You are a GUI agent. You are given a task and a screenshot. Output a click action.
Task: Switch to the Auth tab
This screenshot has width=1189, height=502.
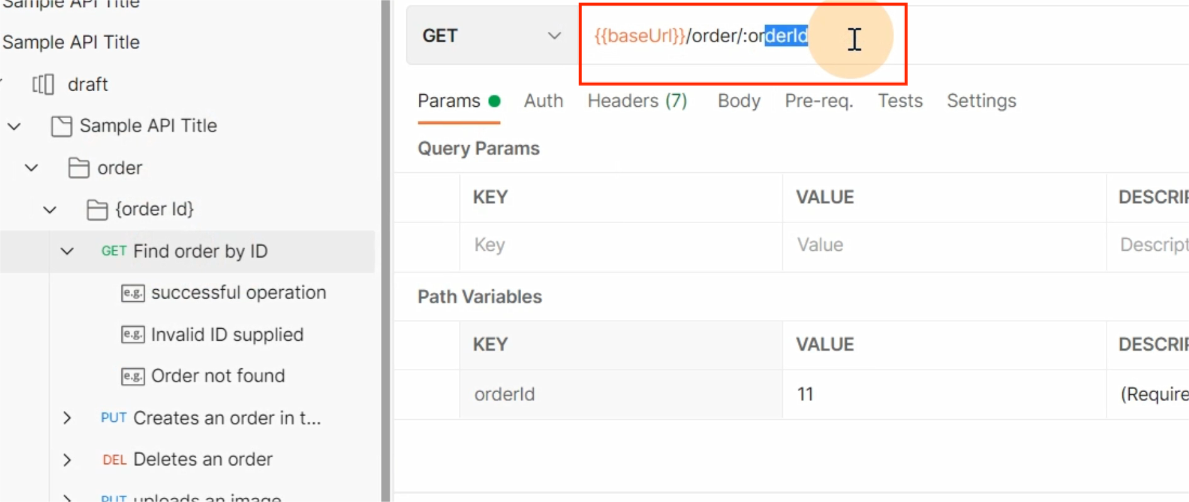point(544,101)
